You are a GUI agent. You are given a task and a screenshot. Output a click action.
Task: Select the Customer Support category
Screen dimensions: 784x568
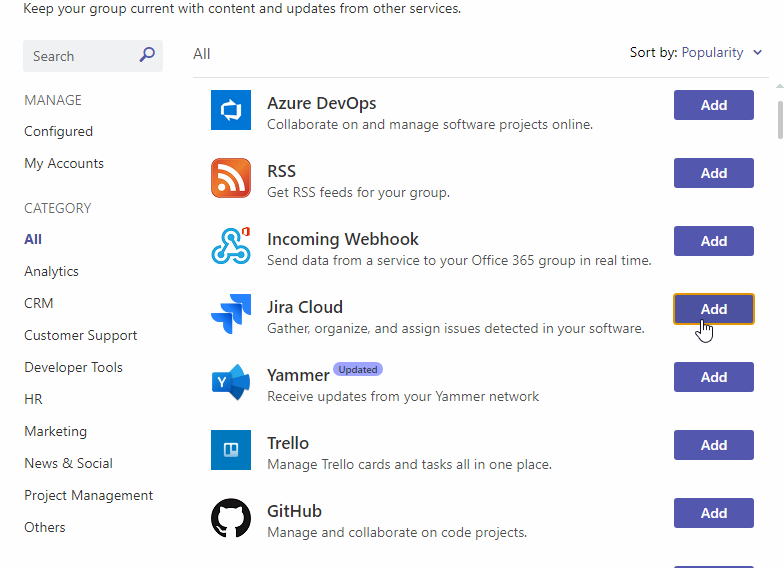pyautogui.click(x=80, y=336)
